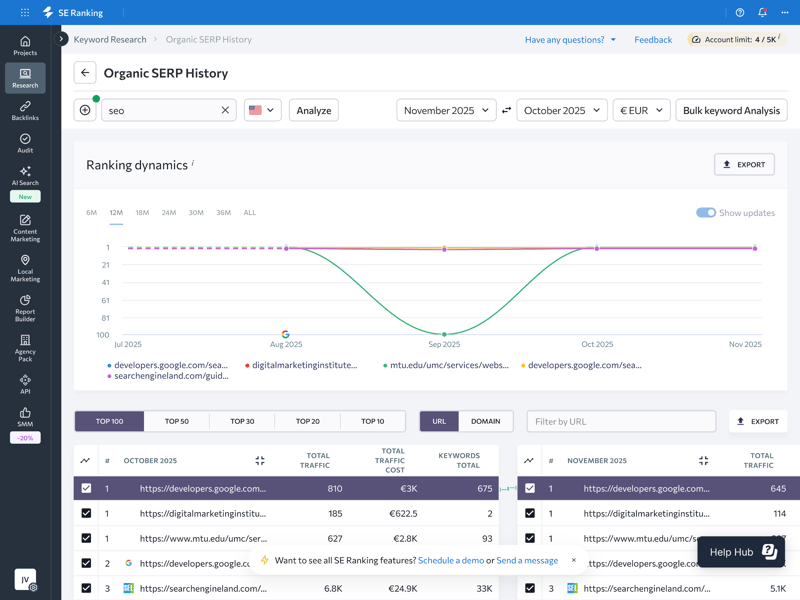Image resolution: width=800 pixels, height=600 pixels.
Task: Expand the EUR currency dropdown
Action: (x=641, y=110)
